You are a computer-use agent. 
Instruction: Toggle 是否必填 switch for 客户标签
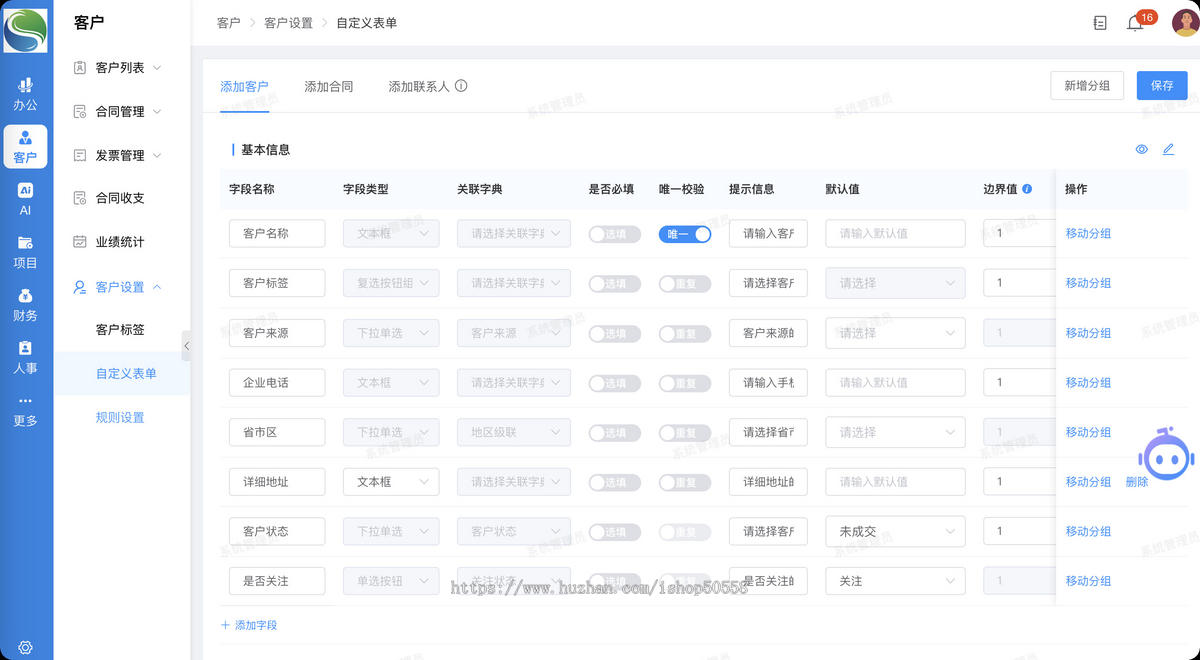[x=614, y=283]
